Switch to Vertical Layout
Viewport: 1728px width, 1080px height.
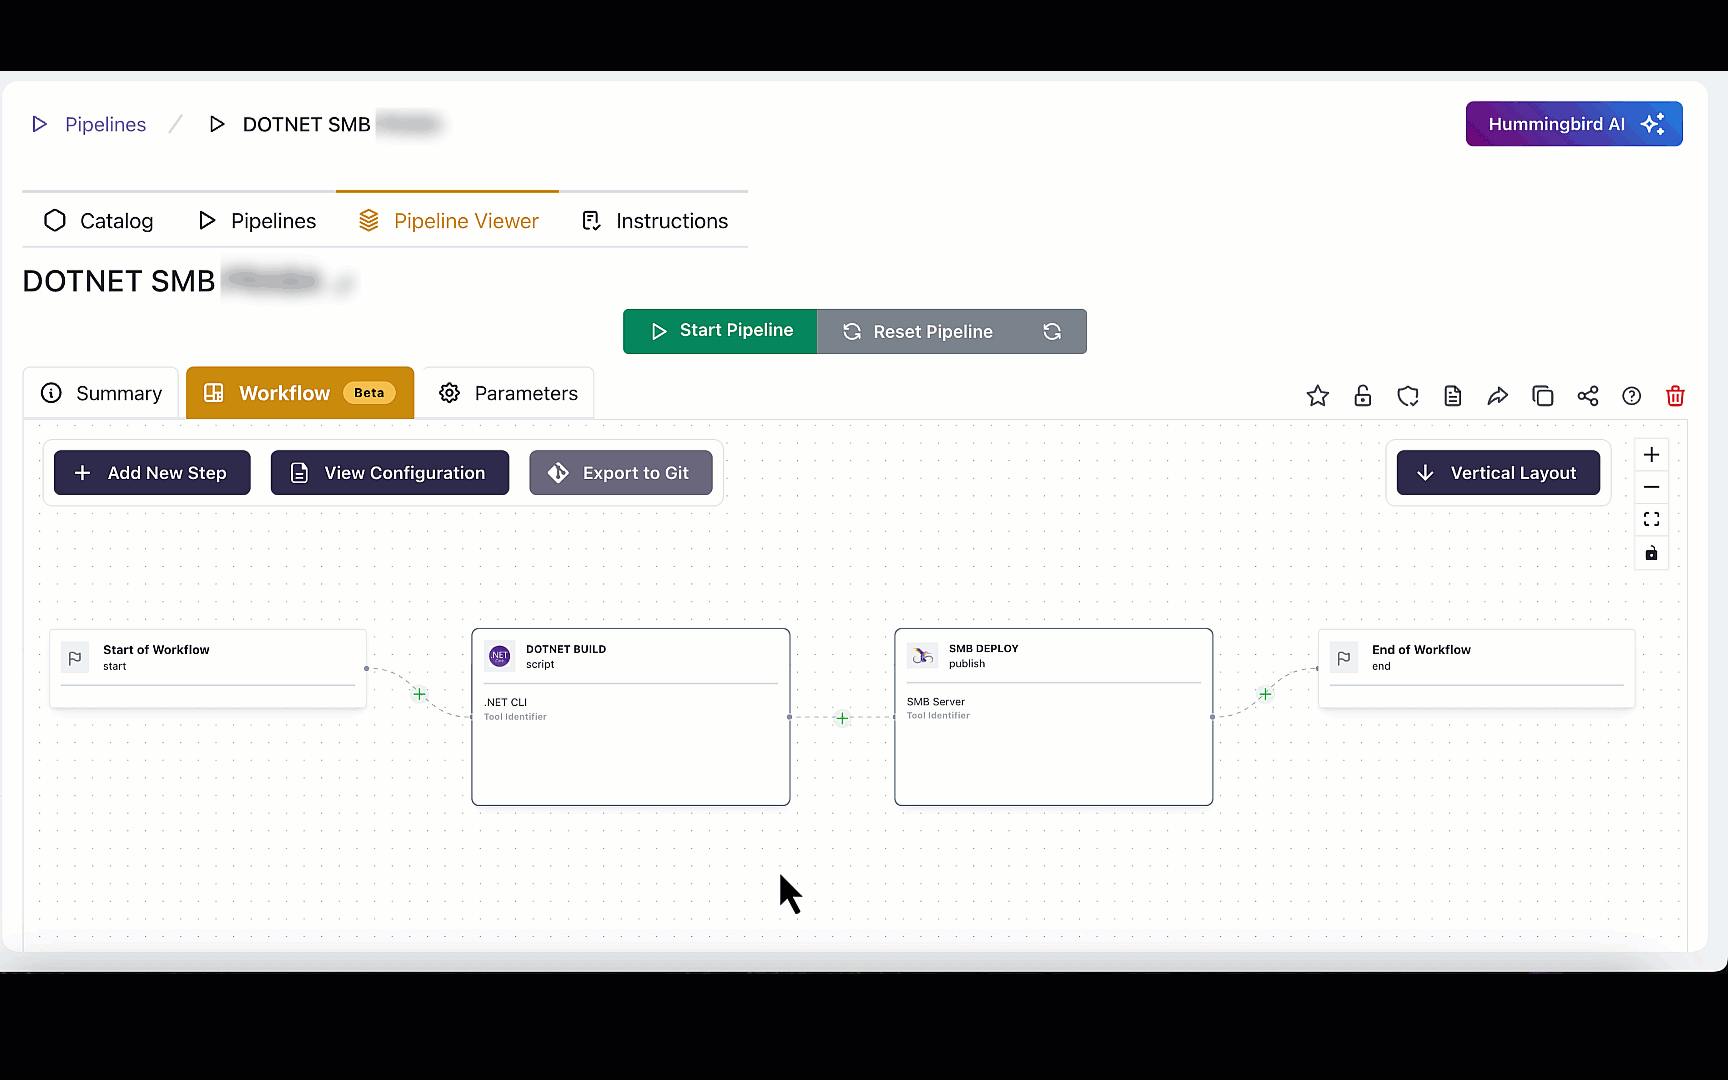pos(1497,473)
